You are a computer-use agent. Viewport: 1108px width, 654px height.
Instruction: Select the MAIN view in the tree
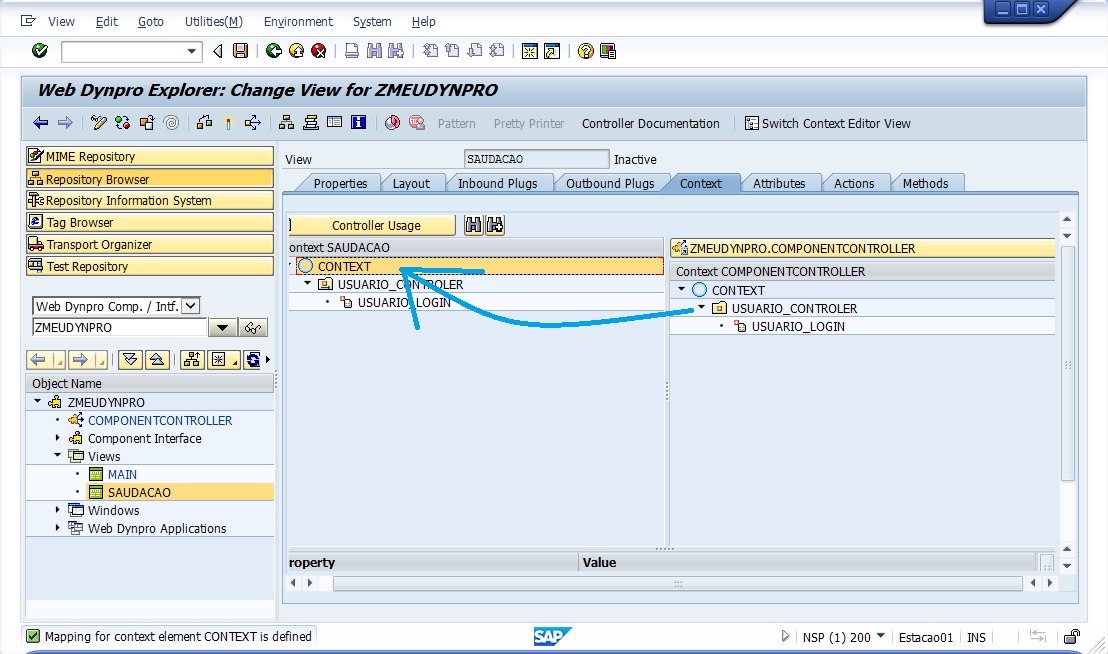tap(122, 474)
